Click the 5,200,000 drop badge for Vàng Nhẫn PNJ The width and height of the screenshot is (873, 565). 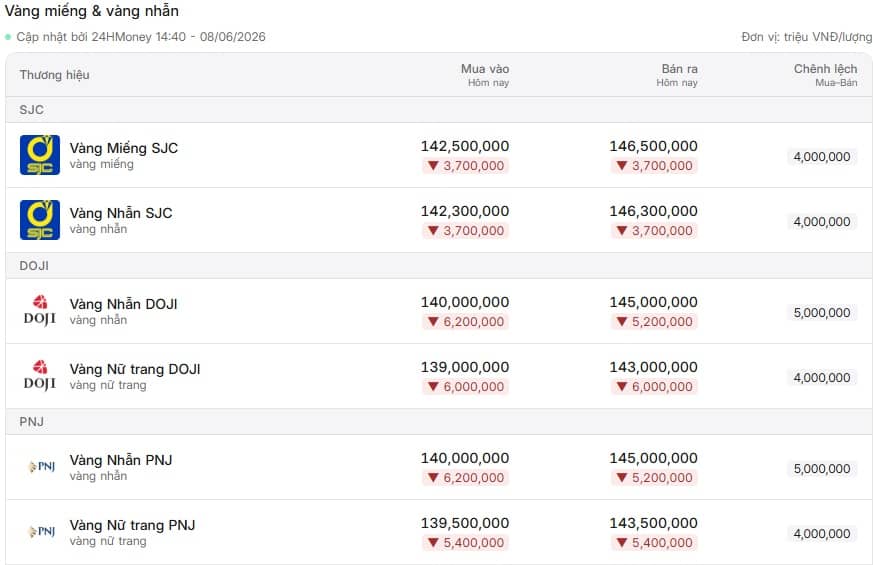[x=654, y=477]
